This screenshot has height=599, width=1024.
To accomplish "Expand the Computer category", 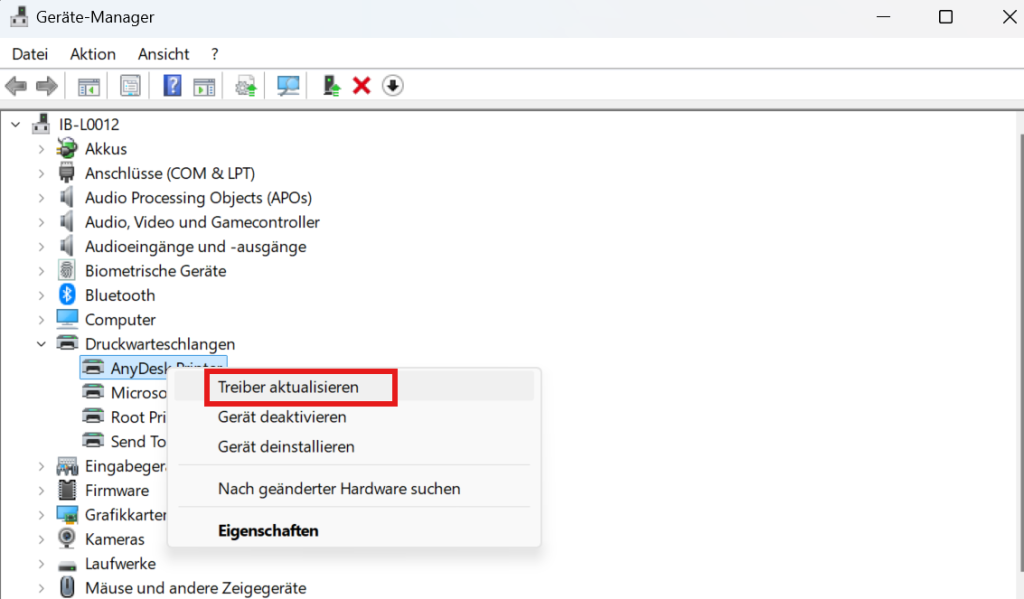I will 41,319.
